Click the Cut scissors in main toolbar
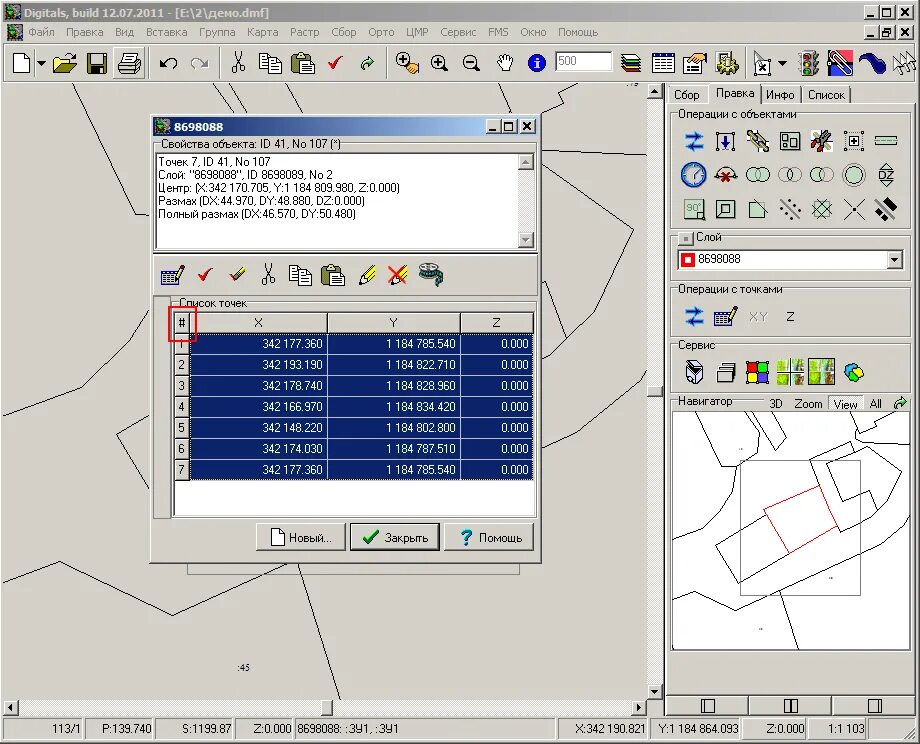The image size is (920, 744). 238,63
